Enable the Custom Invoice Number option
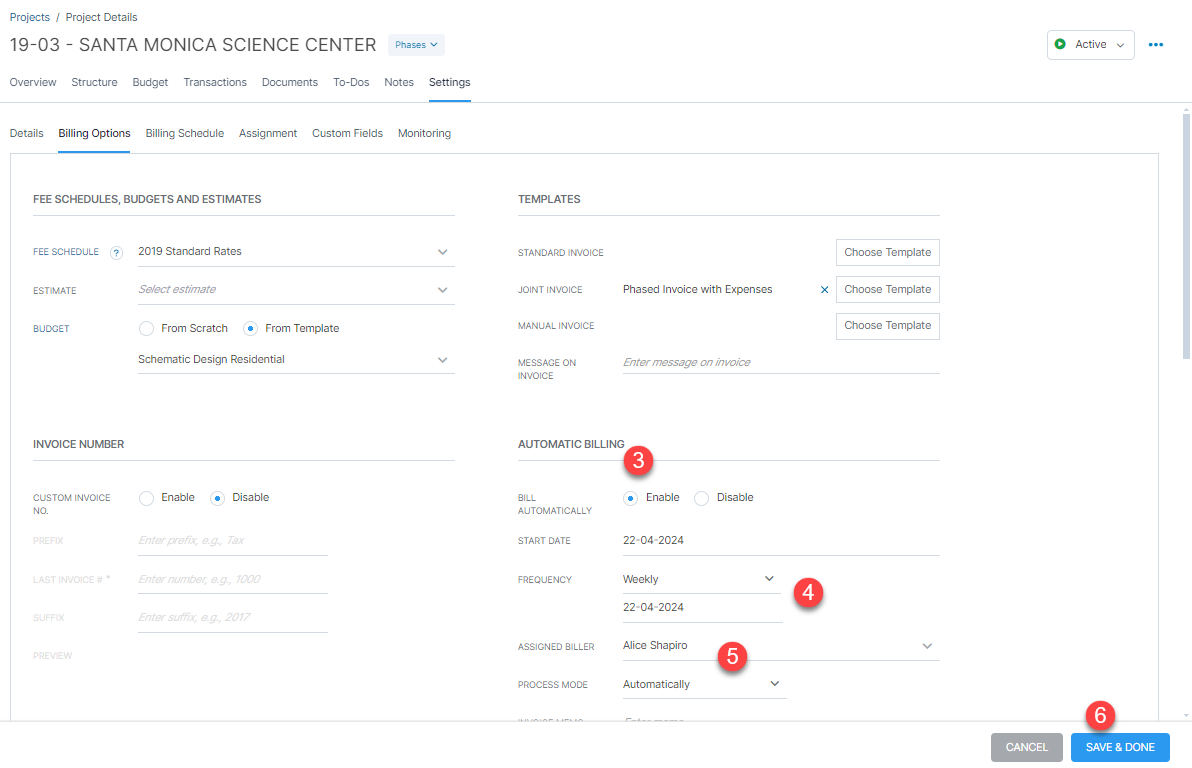This screenshot has width=1192, height=768. click(148, 497)
